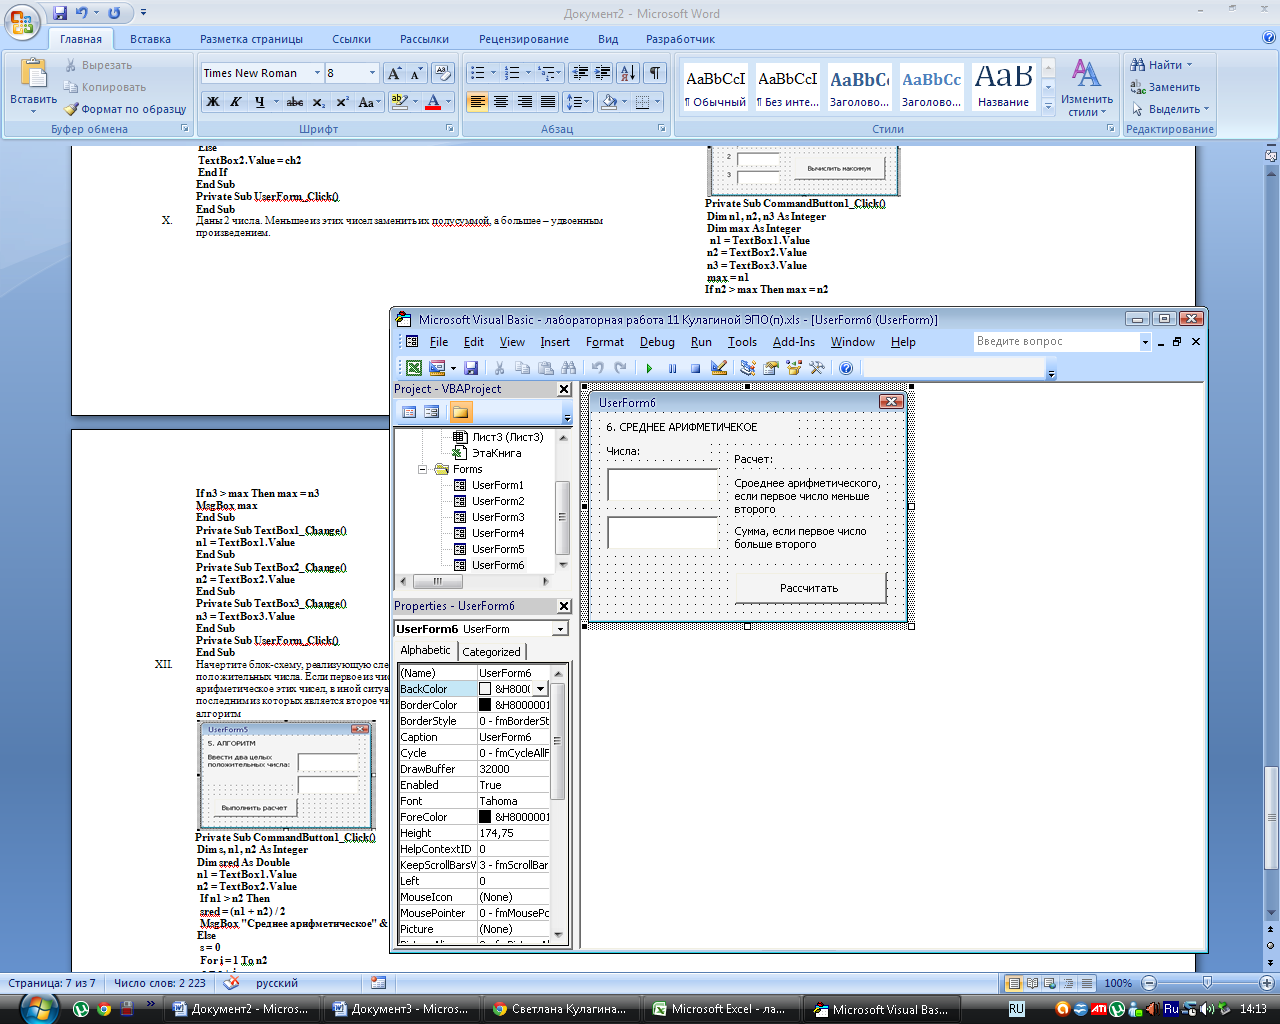Toggle Design Mode icon in VBA toolbar
Viewport: 1280px width, 1024px height.
point(718,368)
